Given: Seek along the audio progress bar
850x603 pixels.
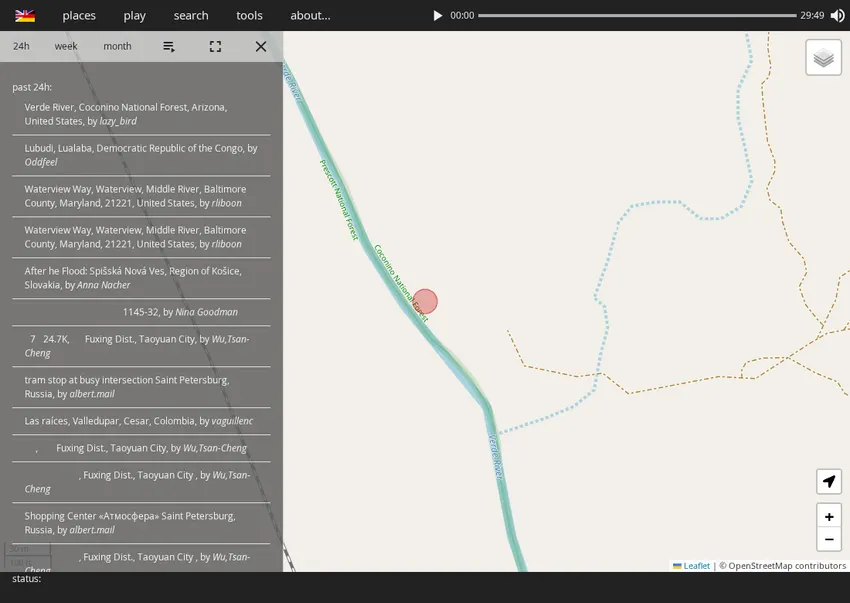Looking at the screenshot, I should click(x=637, y=16).
